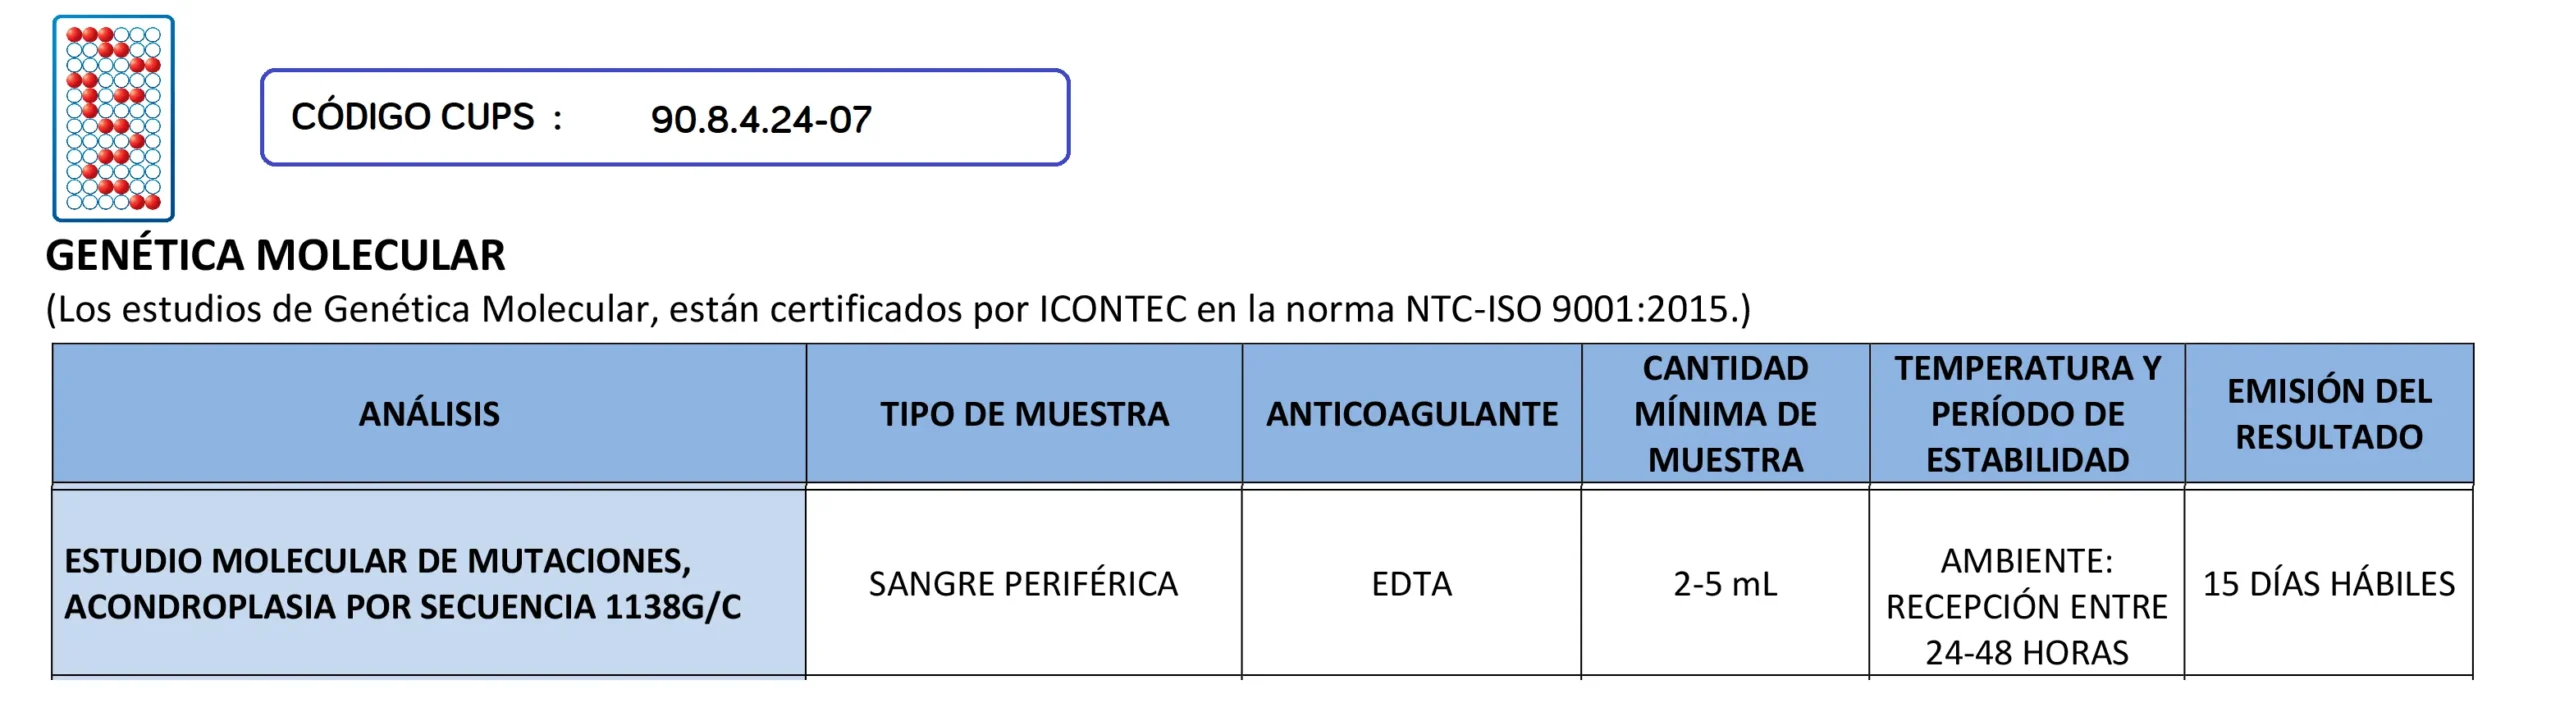Click the NTC-ISO 9001:2015 norm text
The height and width of the screenshot is (712, 2560).
click(x=1567, y=309)
